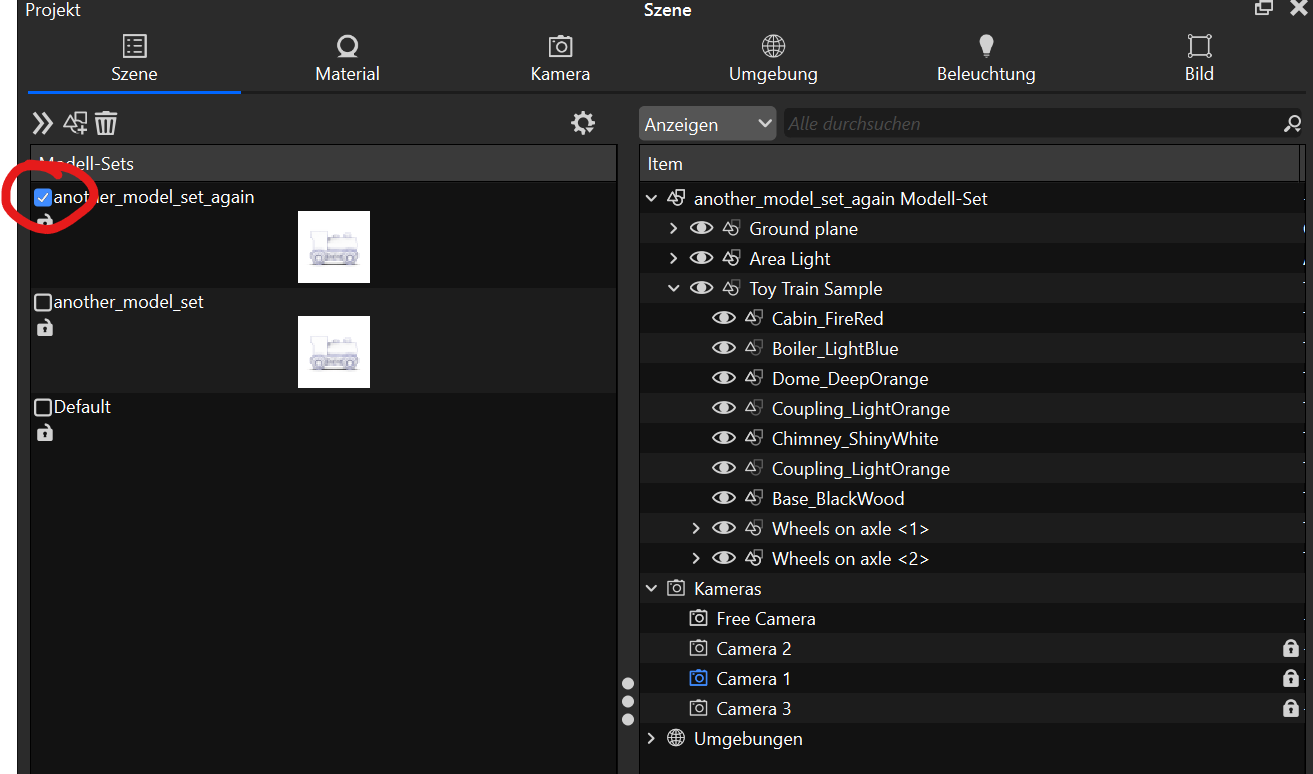Click the Boiler_LightBlue part icon
The width and height of the screenshot is (1313, 774).
(754, 349)
